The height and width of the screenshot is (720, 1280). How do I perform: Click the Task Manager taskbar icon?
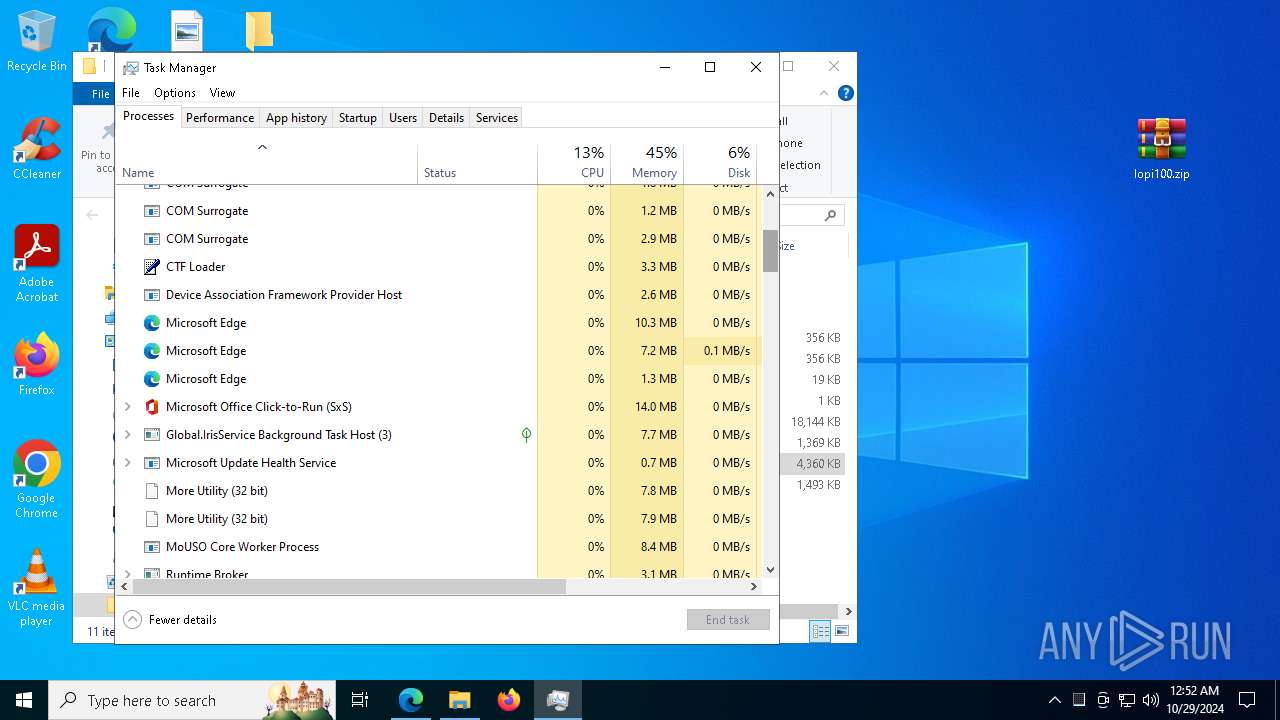coord(557,700)
